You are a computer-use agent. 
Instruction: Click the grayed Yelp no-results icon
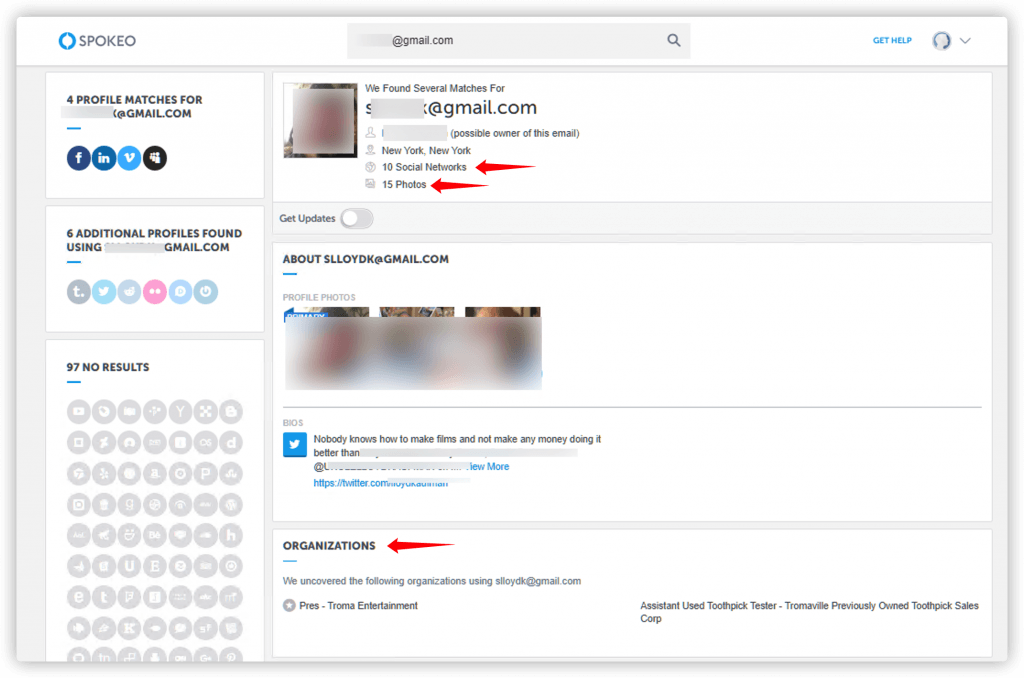tap(104, 474)
